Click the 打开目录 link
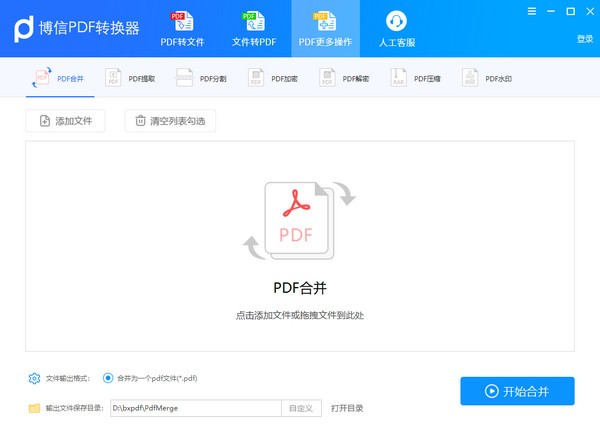Viewport: 600px width, 429px height. (x=347, y=408)
